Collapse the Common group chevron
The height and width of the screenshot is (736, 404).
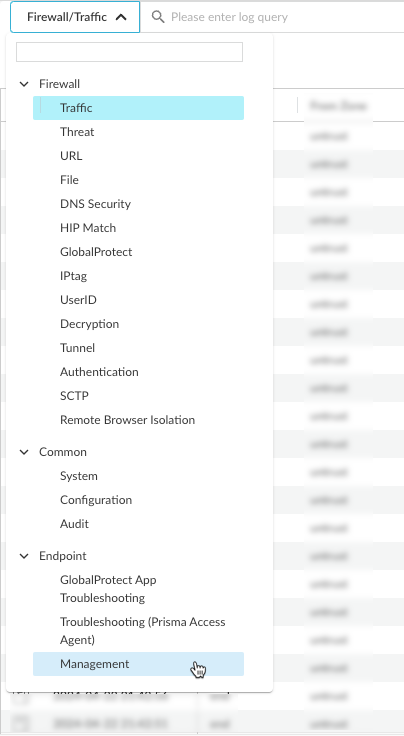pos(24,452)
